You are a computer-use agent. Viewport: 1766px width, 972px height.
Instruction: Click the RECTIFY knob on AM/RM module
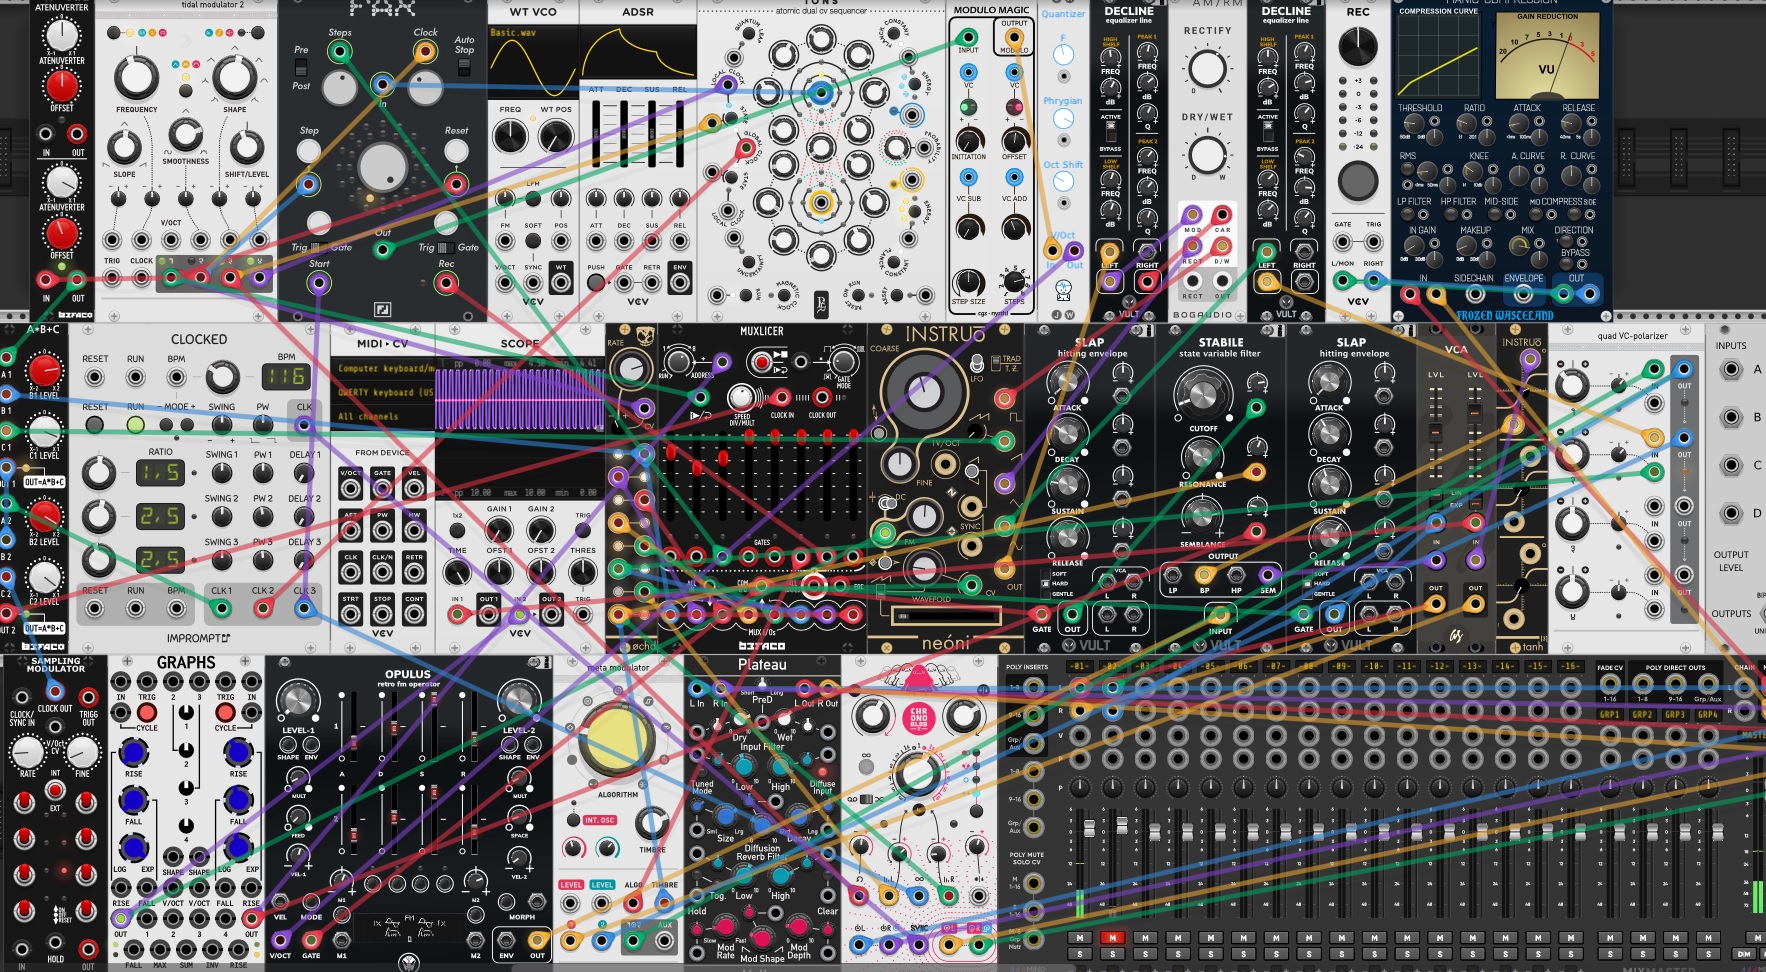click(1207, 69)
